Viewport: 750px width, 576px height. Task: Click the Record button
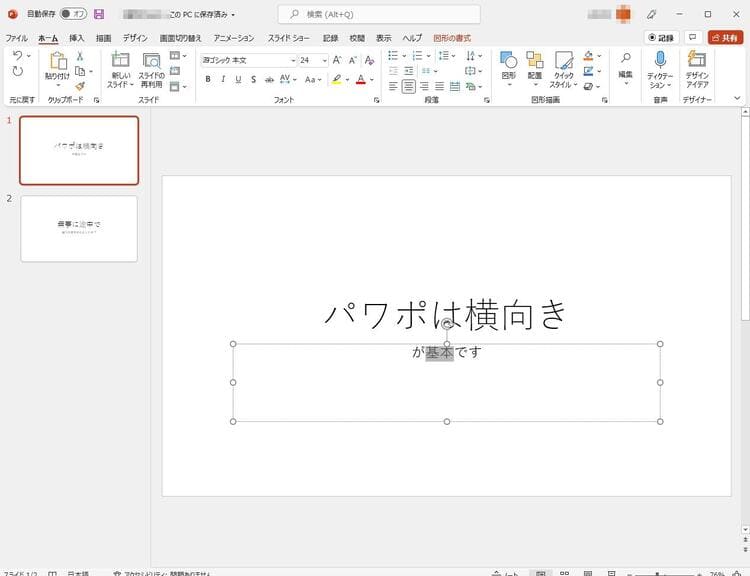661,38
